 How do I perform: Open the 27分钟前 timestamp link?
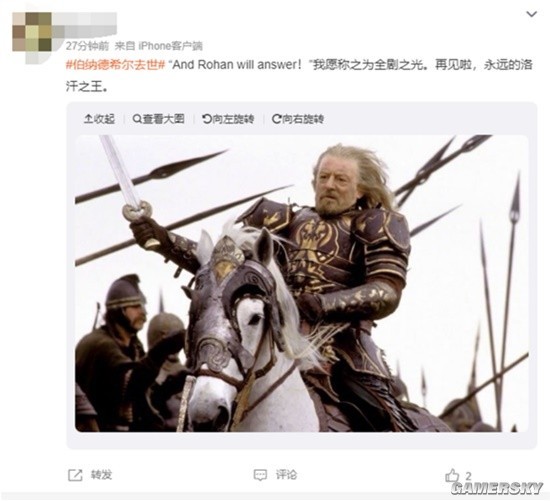[x=87, y=46]
